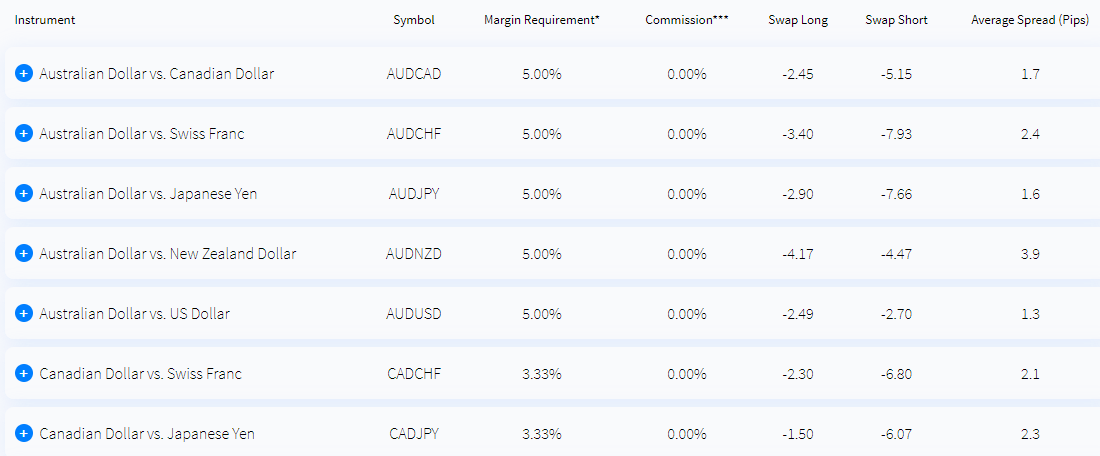Select the AUDUSD symbol cell

414,314
